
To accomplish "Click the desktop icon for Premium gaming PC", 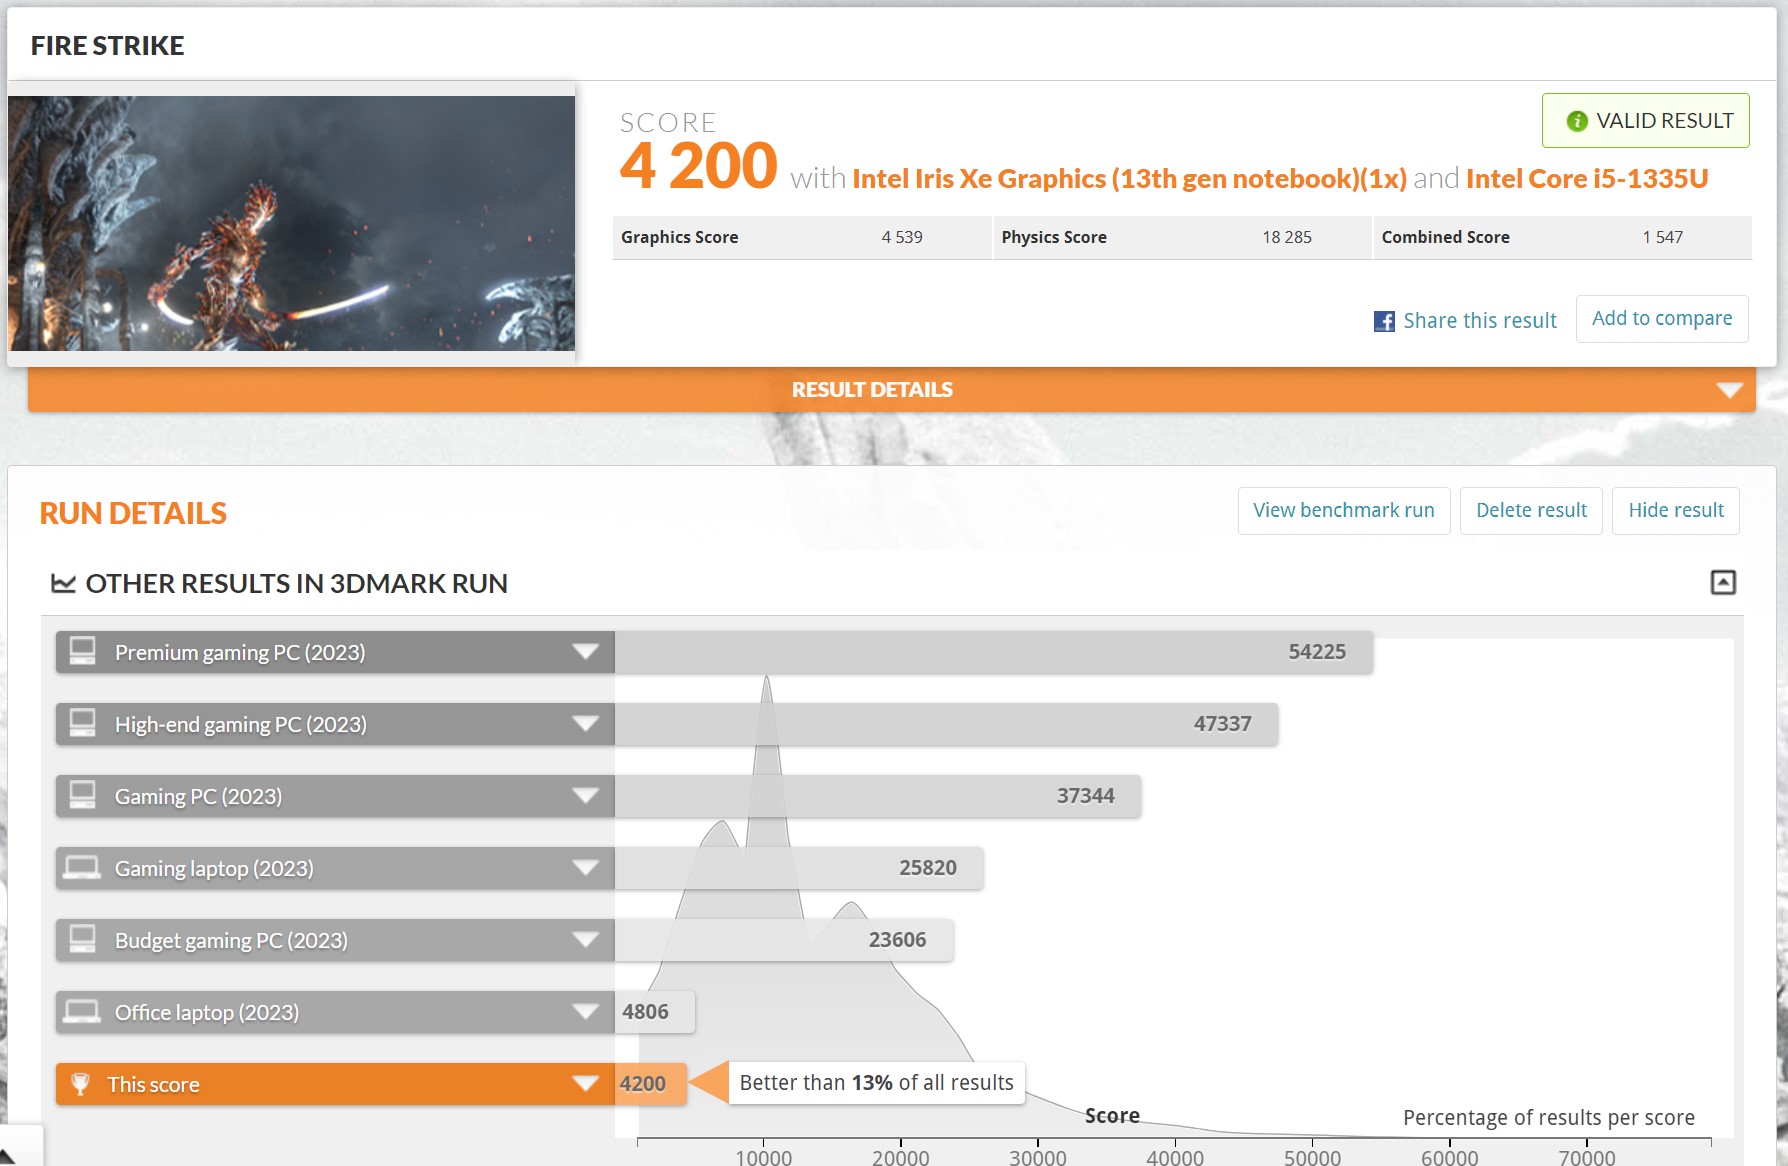I will (82, 651).
